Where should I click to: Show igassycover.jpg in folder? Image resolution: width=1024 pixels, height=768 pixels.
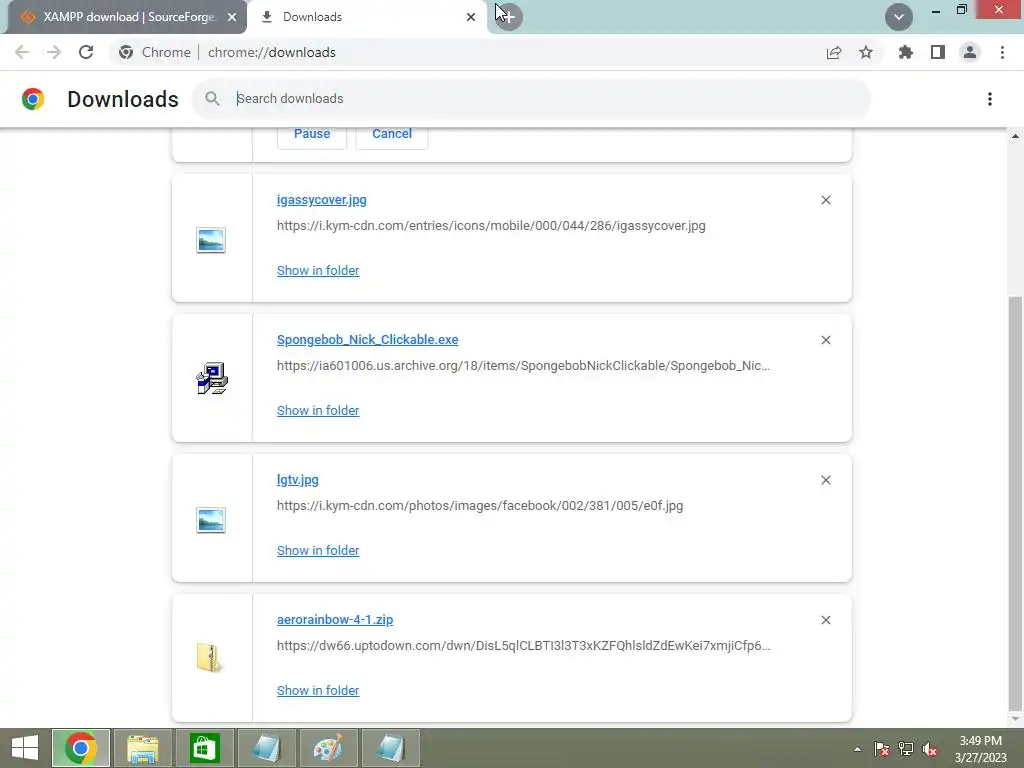[318, 270]
